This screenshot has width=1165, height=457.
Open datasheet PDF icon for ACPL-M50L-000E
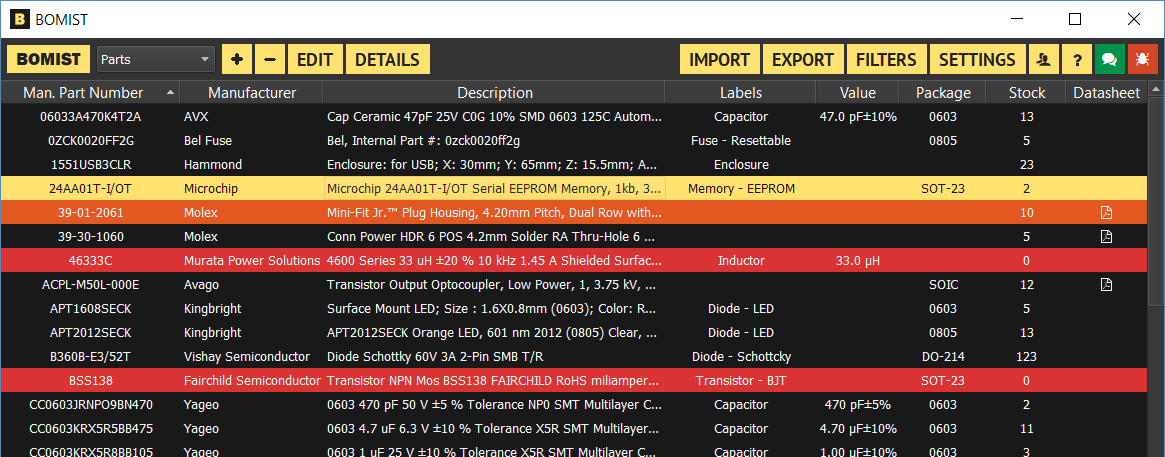click(x=1106, y=284)
